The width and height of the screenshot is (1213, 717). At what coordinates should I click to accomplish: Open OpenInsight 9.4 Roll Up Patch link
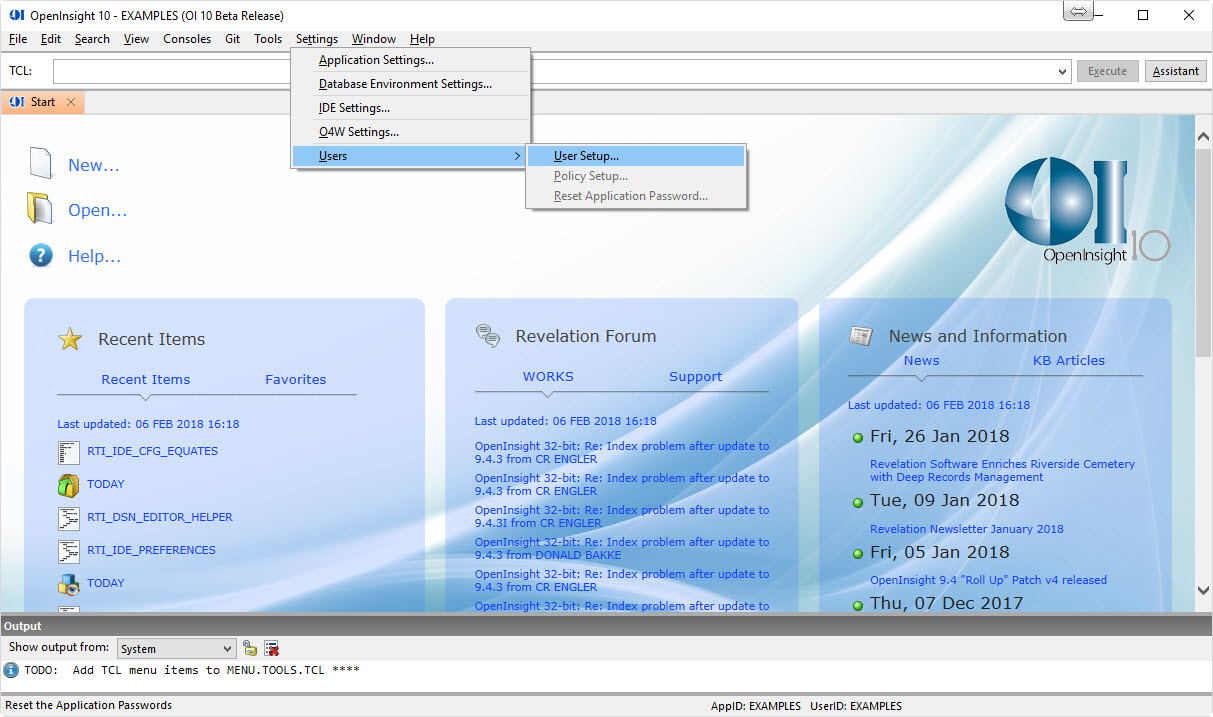tap(988, 580)
